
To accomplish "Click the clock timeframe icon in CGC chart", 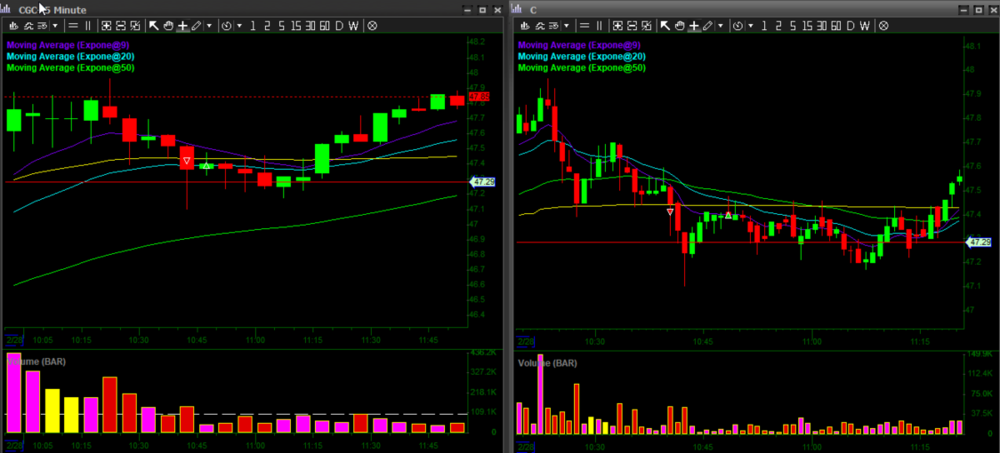I will point(227,25).
